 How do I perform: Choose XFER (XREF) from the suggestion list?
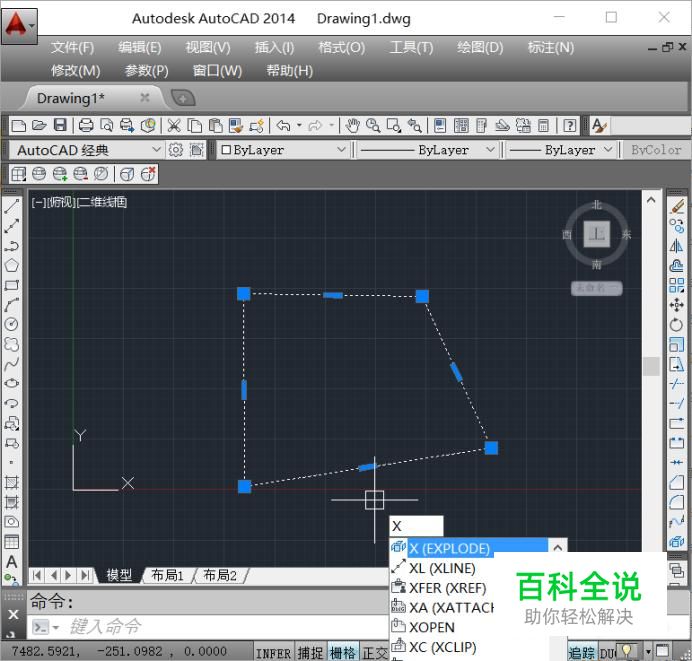442,588
